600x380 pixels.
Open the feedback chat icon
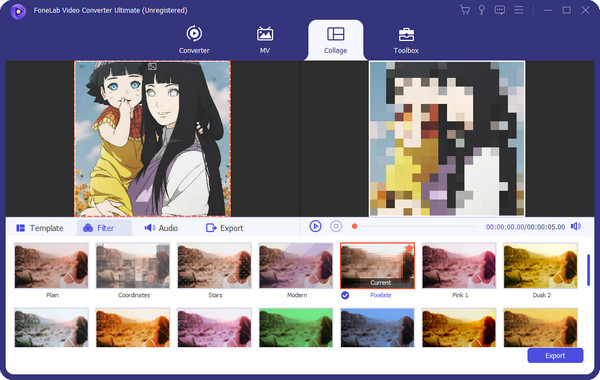click(499, 10)
